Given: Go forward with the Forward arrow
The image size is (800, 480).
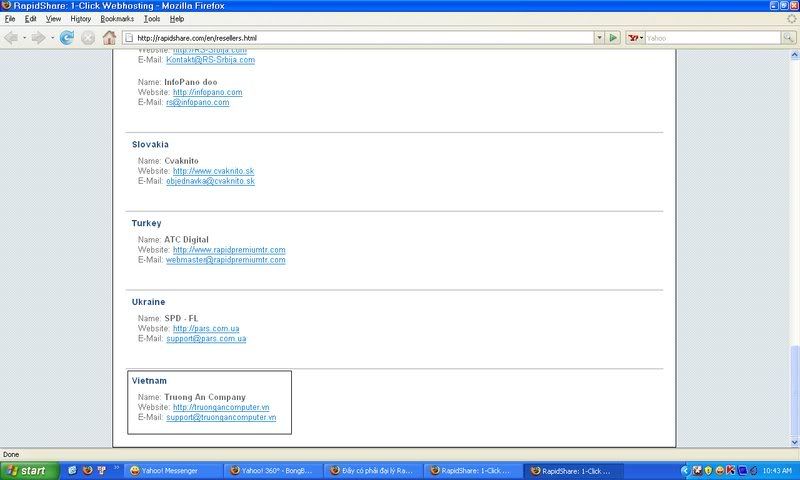Looking at the screenshot, I should [38, 38].
